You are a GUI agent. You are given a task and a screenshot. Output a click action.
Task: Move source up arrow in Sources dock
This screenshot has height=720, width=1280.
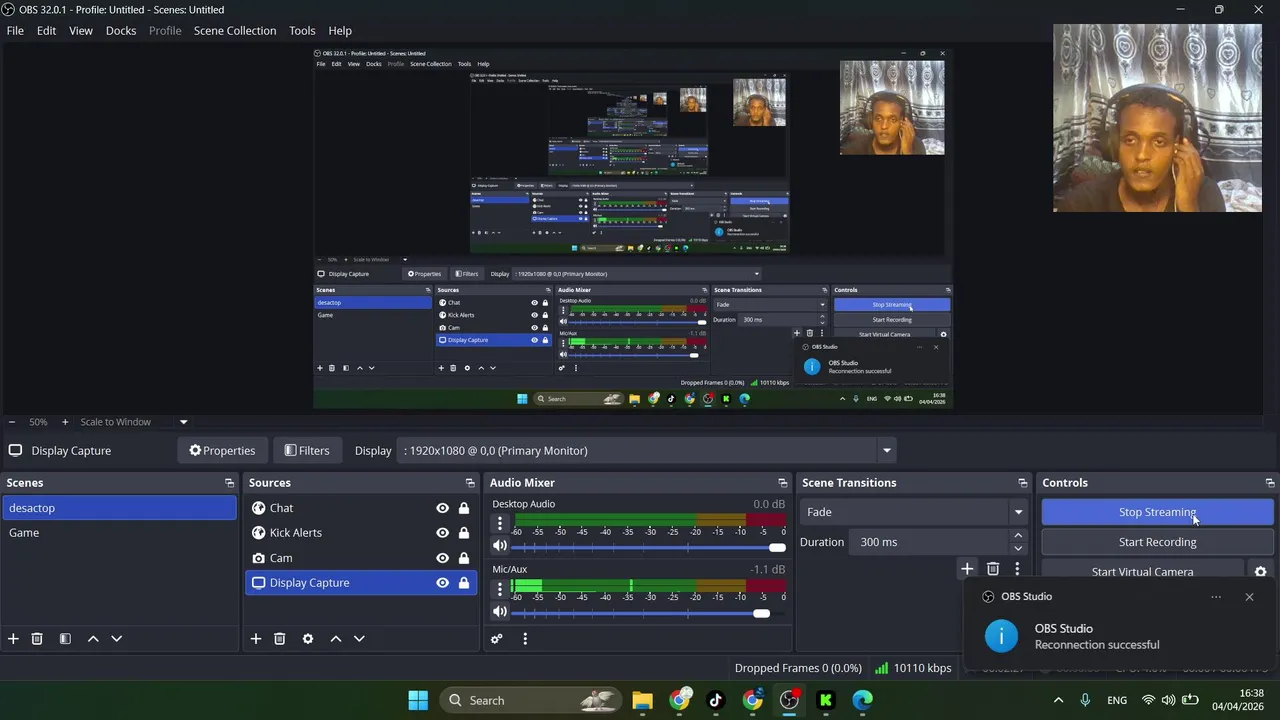click(x=336, y=639)
